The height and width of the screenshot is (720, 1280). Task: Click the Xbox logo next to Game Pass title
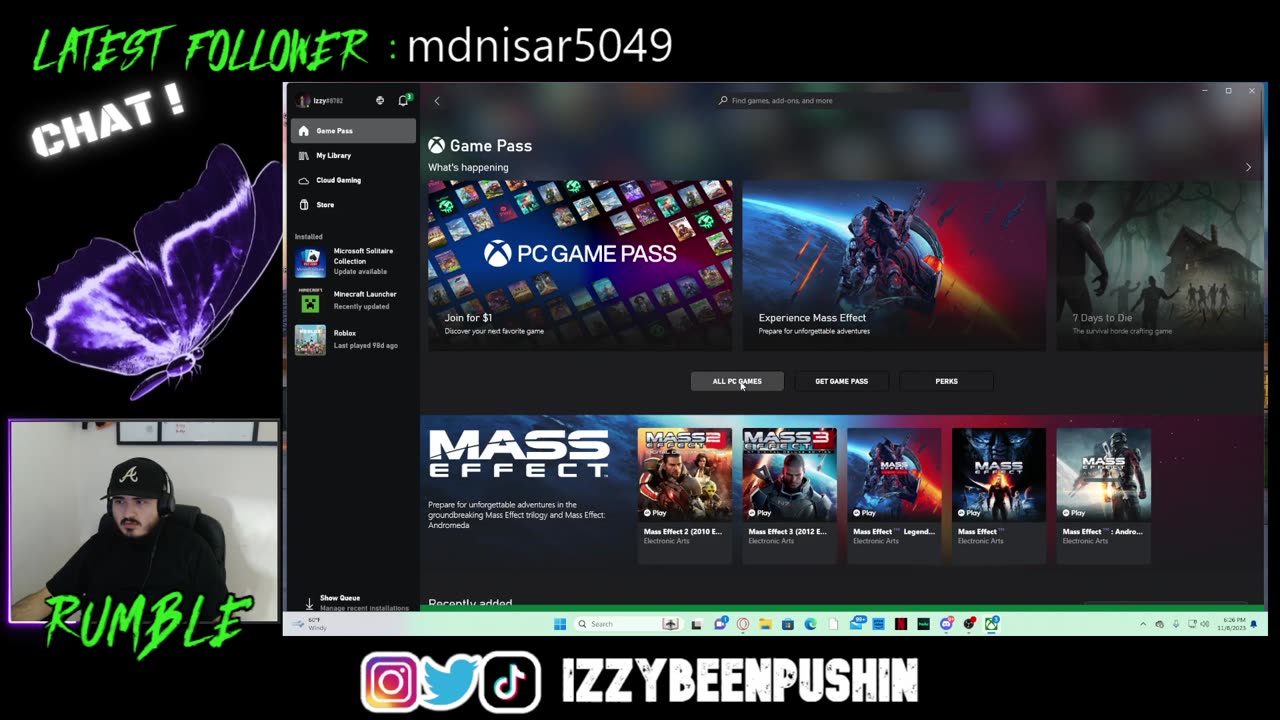[436, 146]
